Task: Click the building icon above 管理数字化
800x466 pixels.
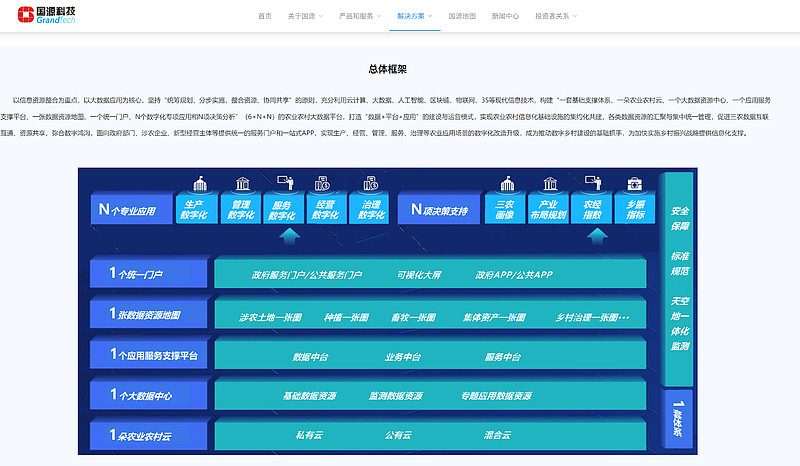Action: pos(243,183)
